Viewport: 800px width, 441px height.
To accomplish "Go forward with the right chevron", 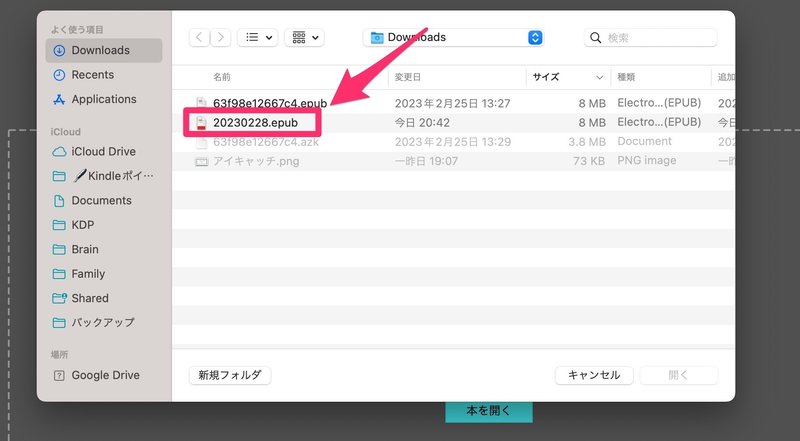I will (220, 37).
